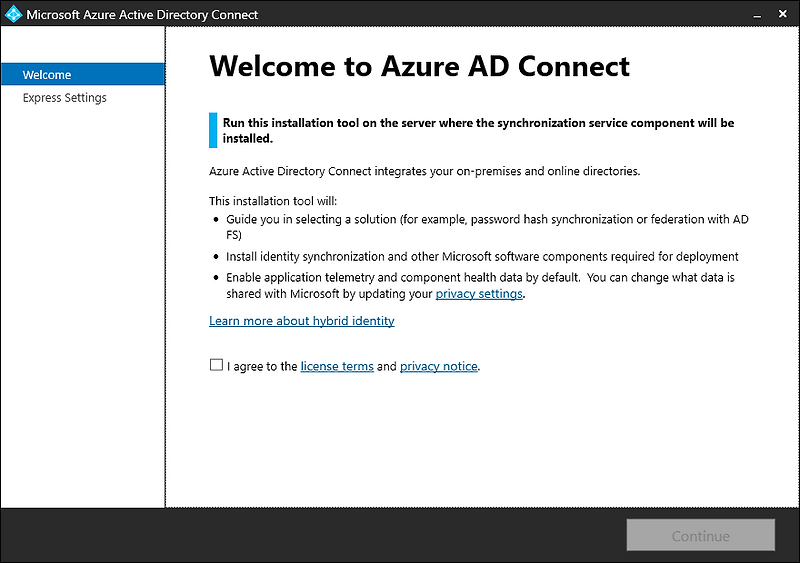Click the blue accent bar beside the notice
The image size is (800, 563).
pos(212,130)
